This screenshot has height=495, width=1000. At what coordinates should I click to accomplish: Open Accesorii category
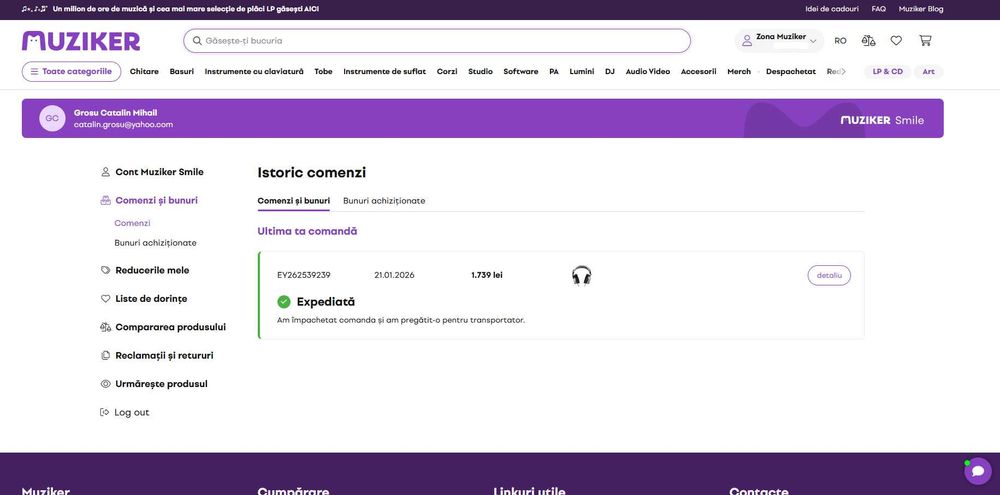point(698,71)
